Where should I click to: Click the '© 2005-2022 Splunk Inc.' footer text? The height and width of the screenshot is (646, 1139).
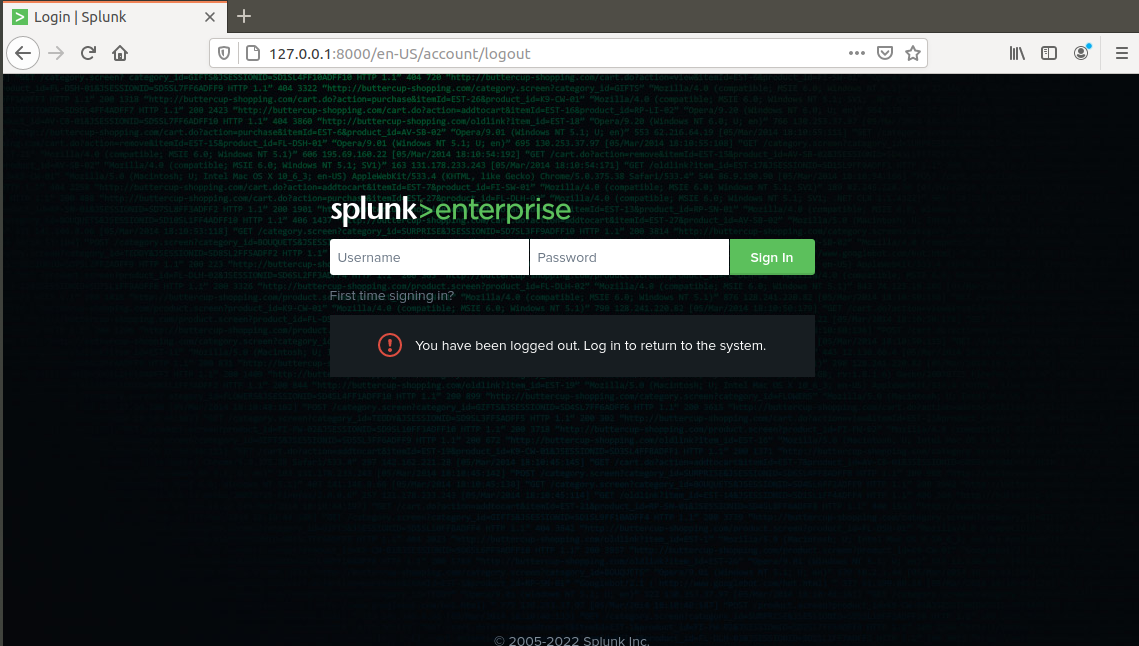(x=572, y=640)
